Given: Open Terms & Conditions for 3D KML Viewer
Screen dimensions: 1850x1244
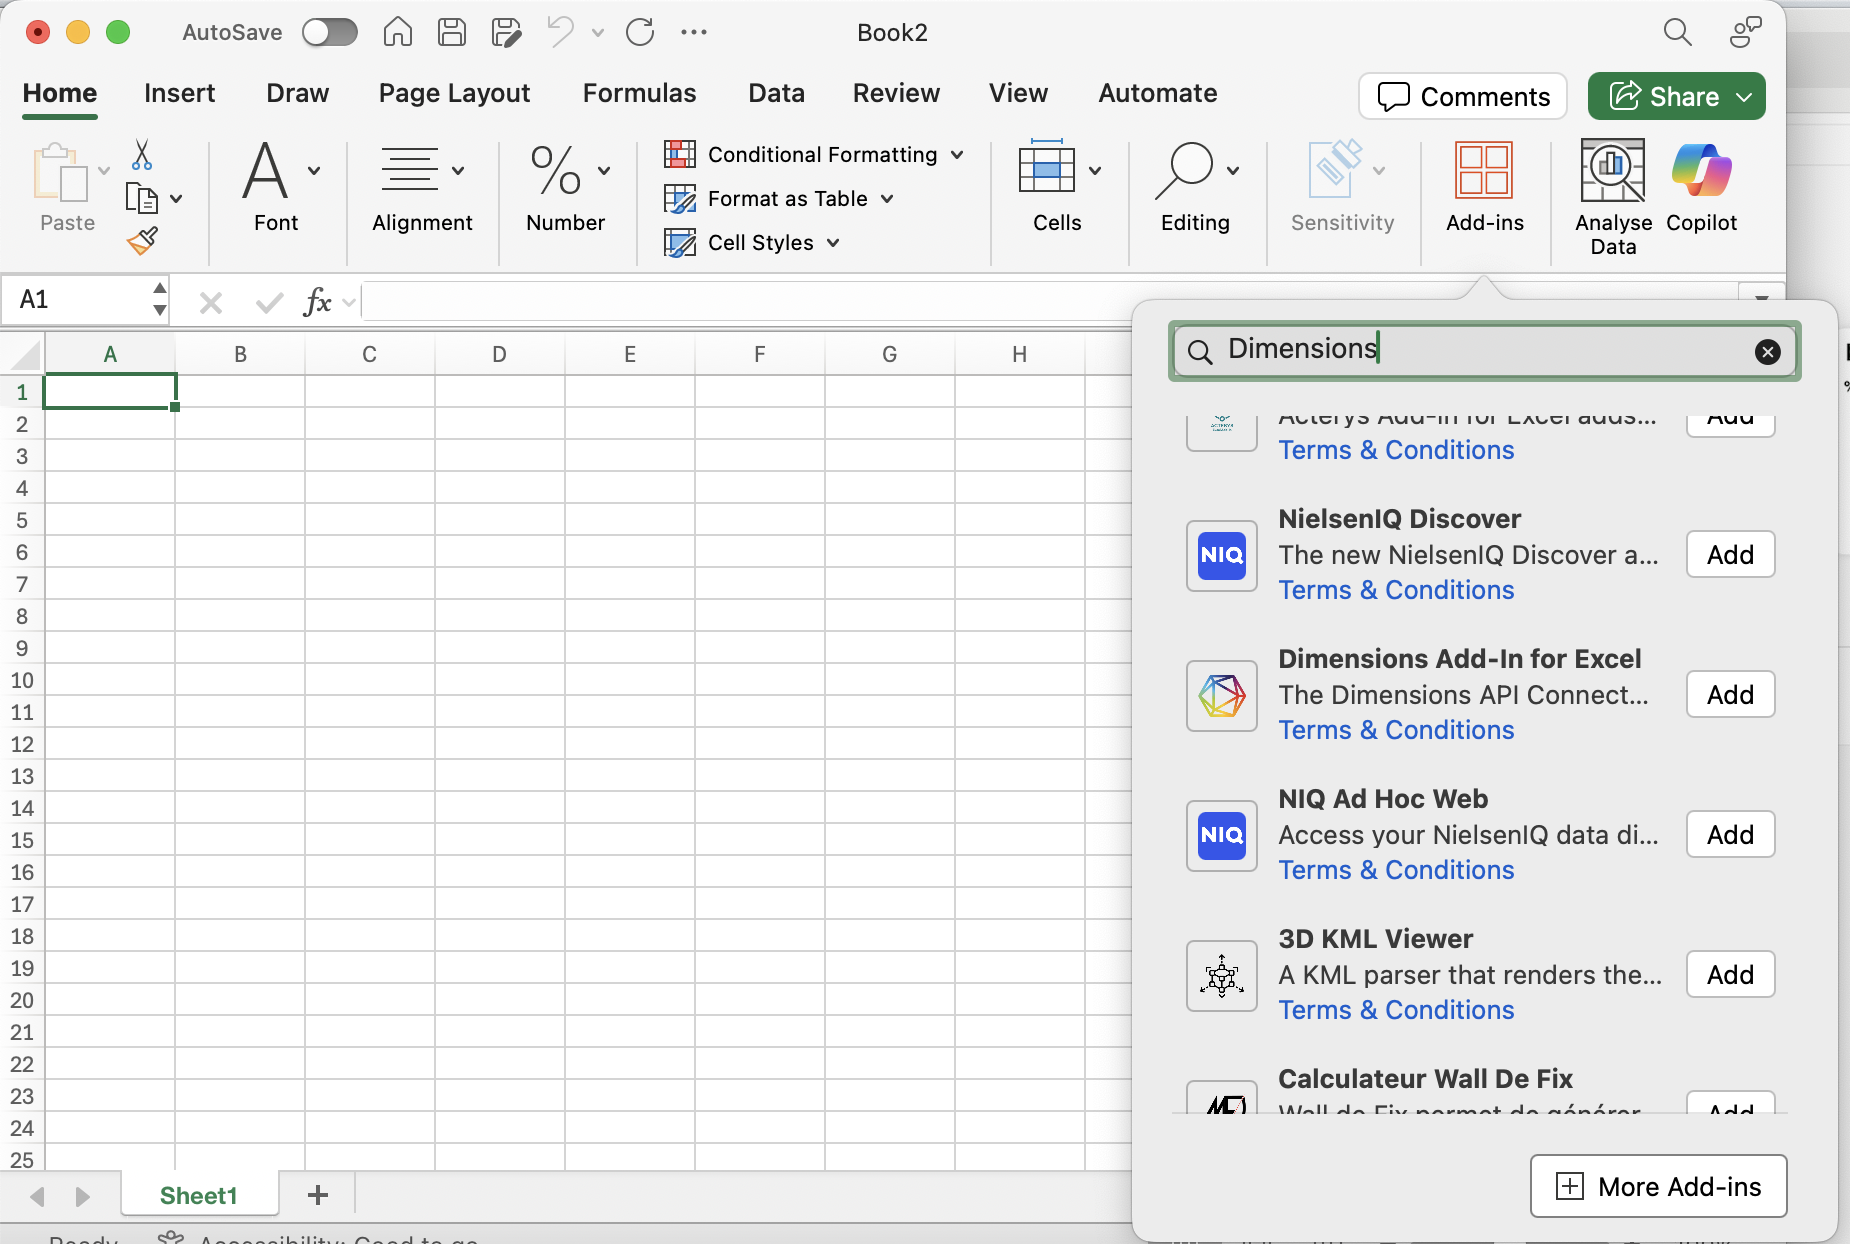Looking at the screenshot, I should point(1396,1010).
